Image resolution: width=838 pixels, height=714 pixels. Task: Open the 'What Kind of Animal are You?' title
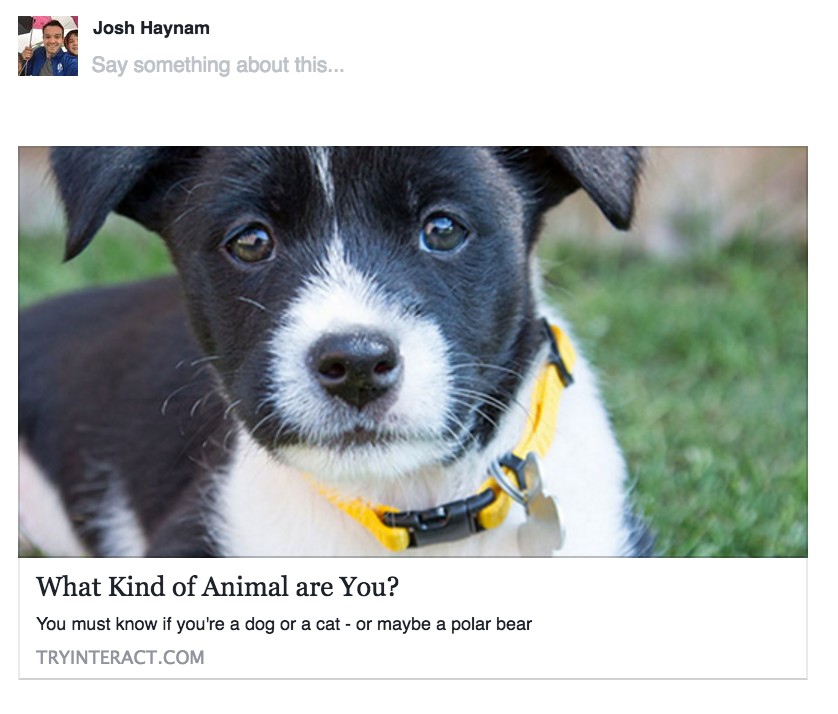click(x=218, y=586)
